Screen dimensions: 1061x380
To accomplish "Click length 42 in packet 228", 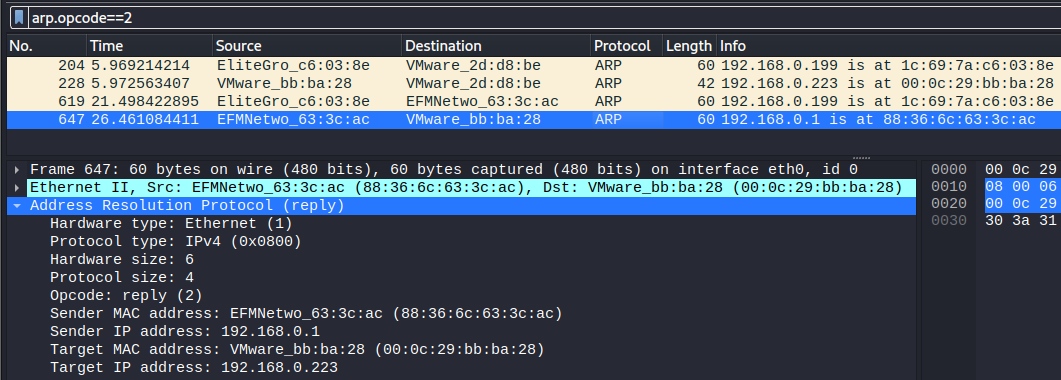I will [x=706, y=84].
